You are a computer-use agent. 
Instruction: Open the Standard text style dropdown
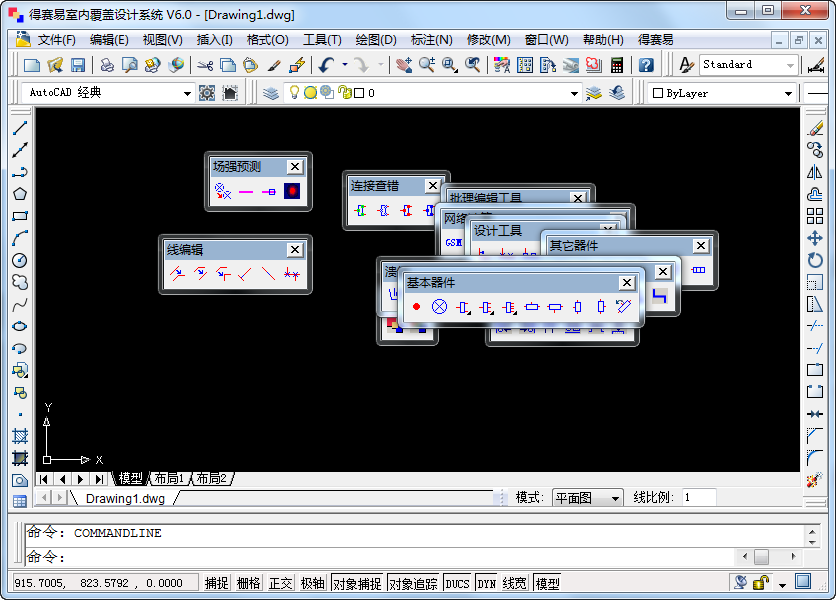pyautogui.click(x=790, y=65)
